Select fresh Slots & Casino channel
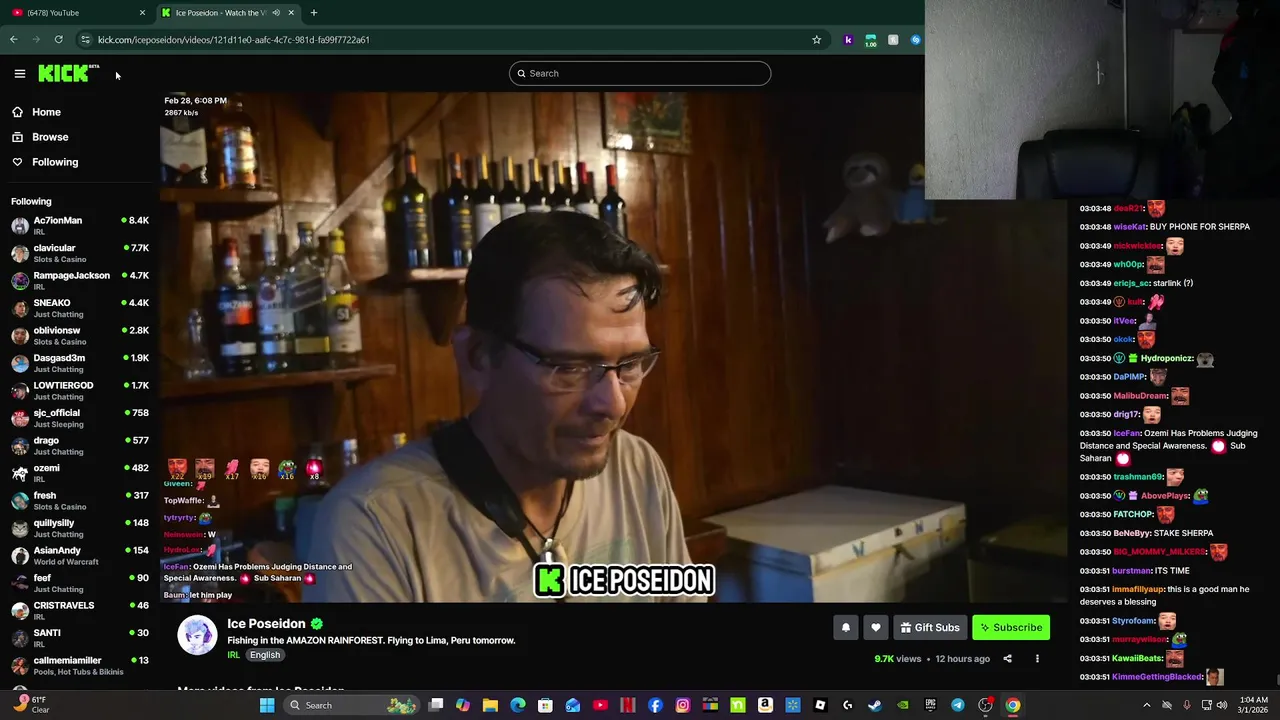This screenshot has width=1280, height=720. [80, 500]
